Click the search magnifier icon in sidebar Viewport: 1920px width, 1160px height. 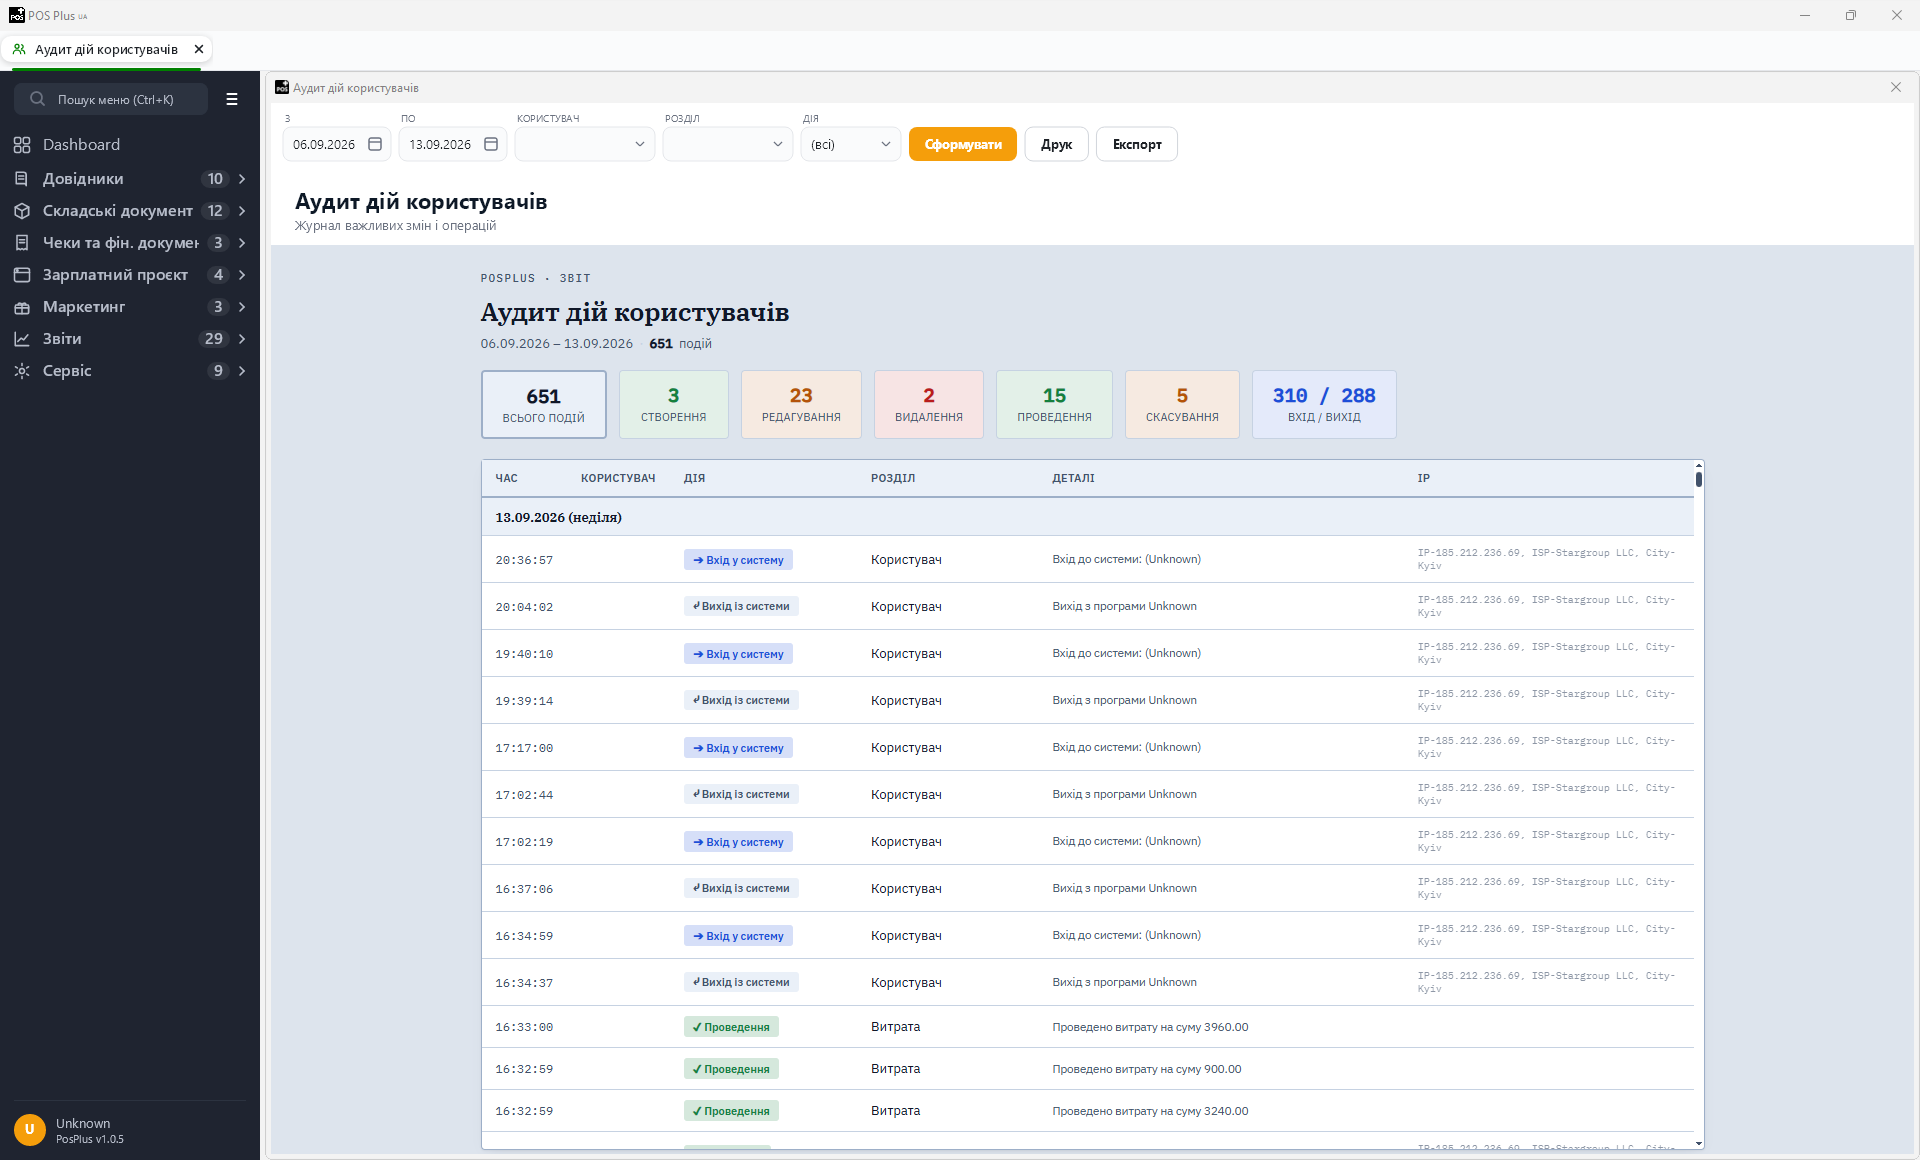point(37,99)
